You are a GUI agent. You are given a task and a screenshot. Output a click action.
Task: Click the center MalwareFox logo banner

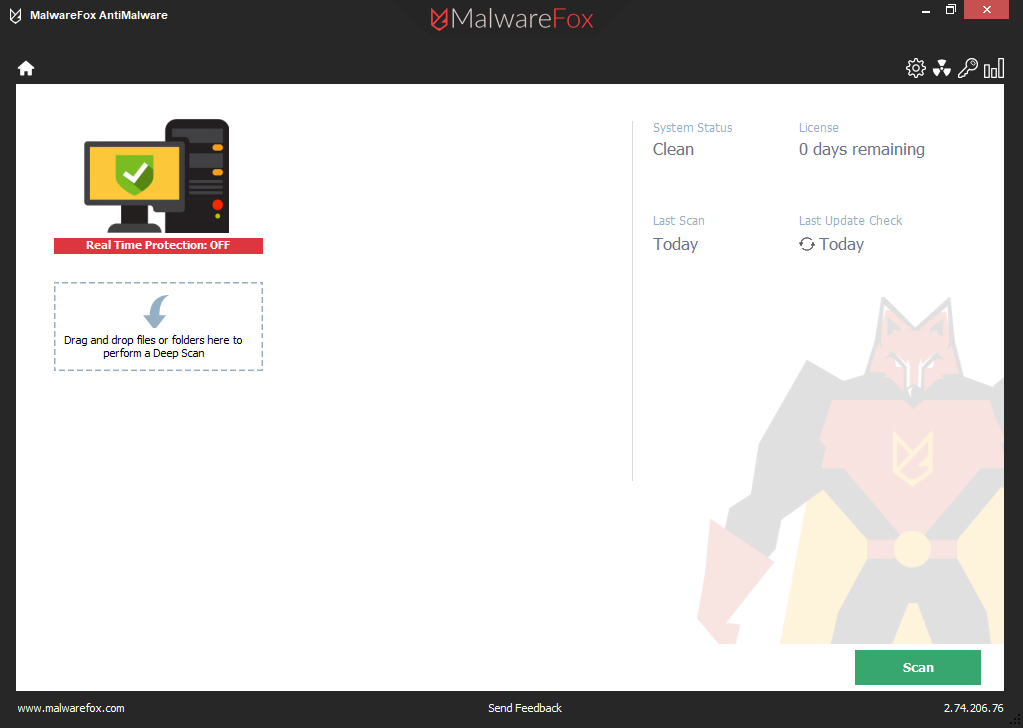(512, 18)
